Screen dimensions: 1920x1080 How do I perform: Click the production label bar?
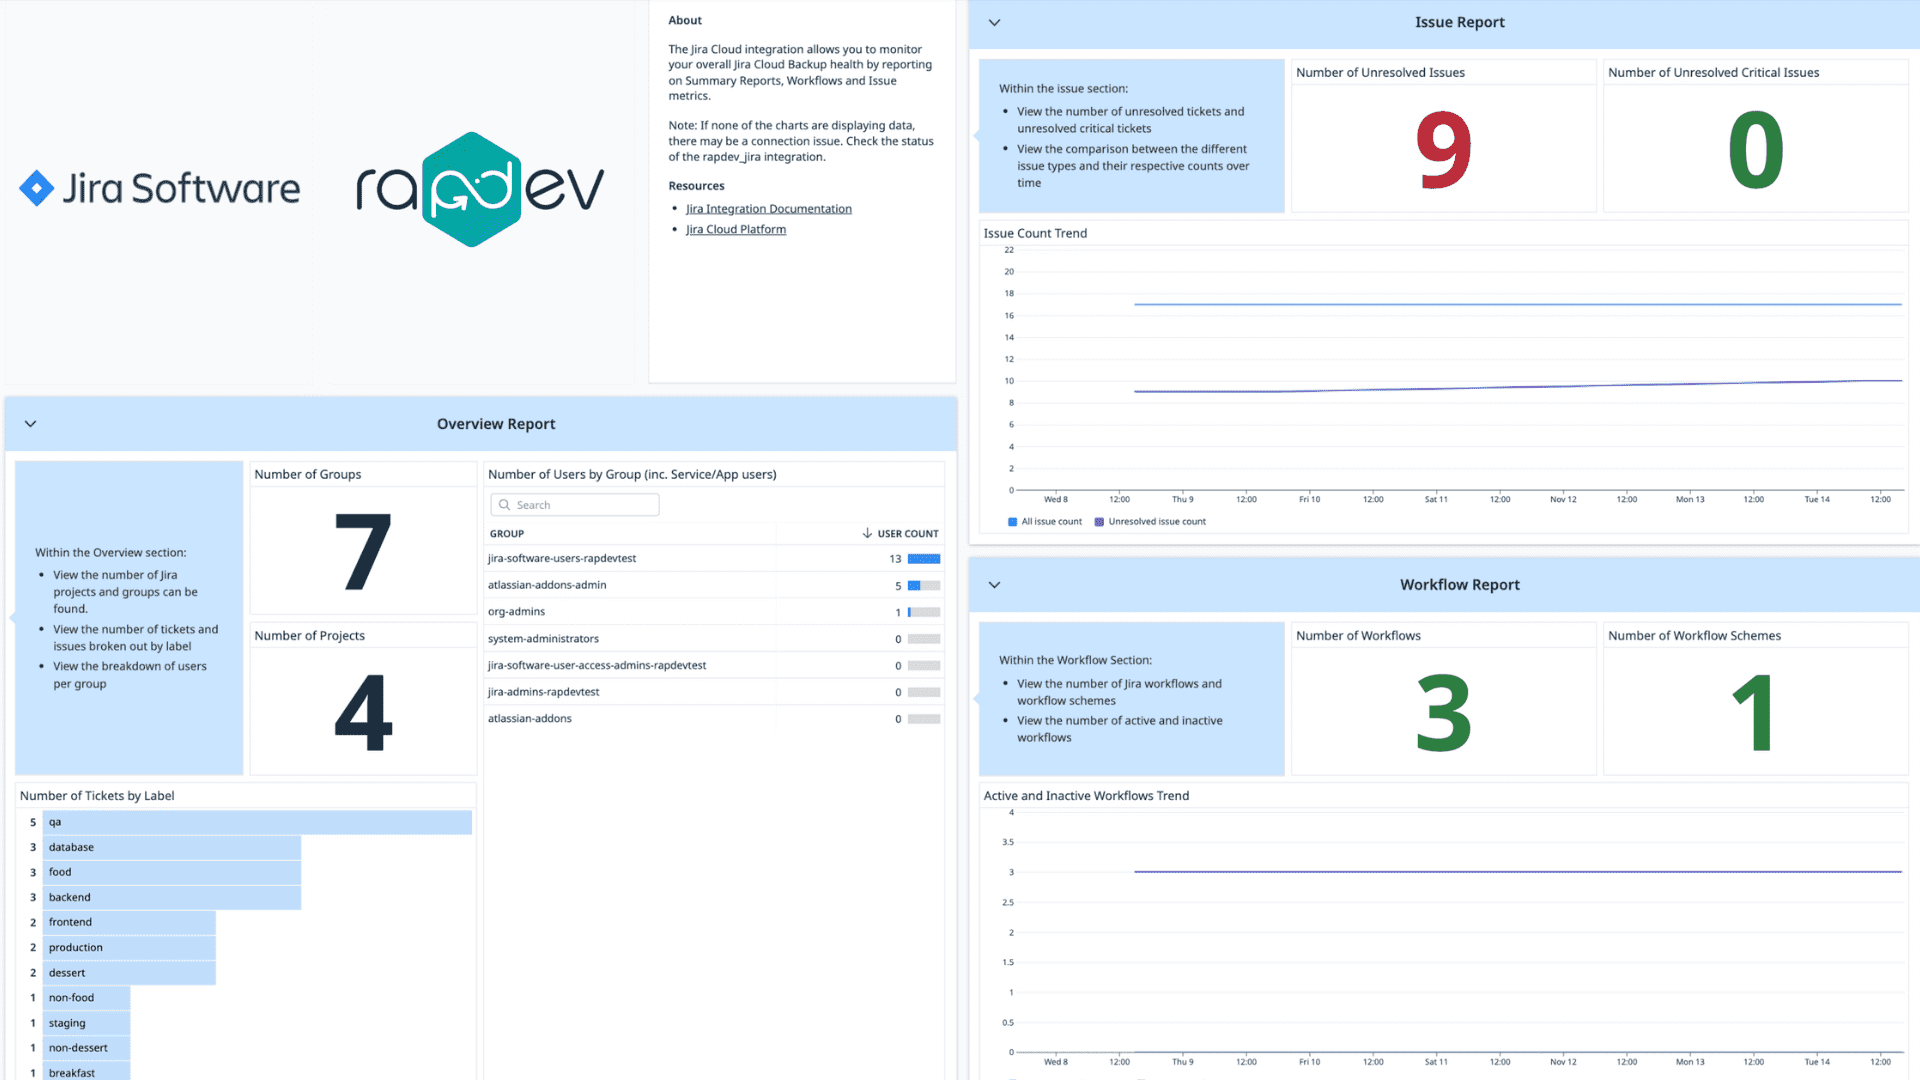[x=129, y=947]
